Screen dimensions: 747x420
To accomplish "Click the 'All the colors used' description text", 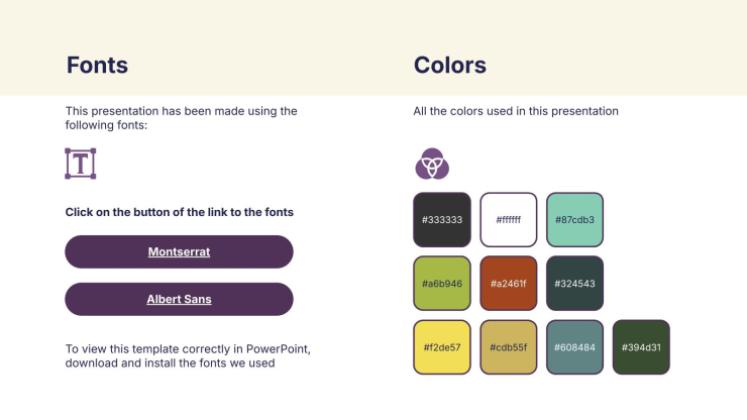I will 516,111.
